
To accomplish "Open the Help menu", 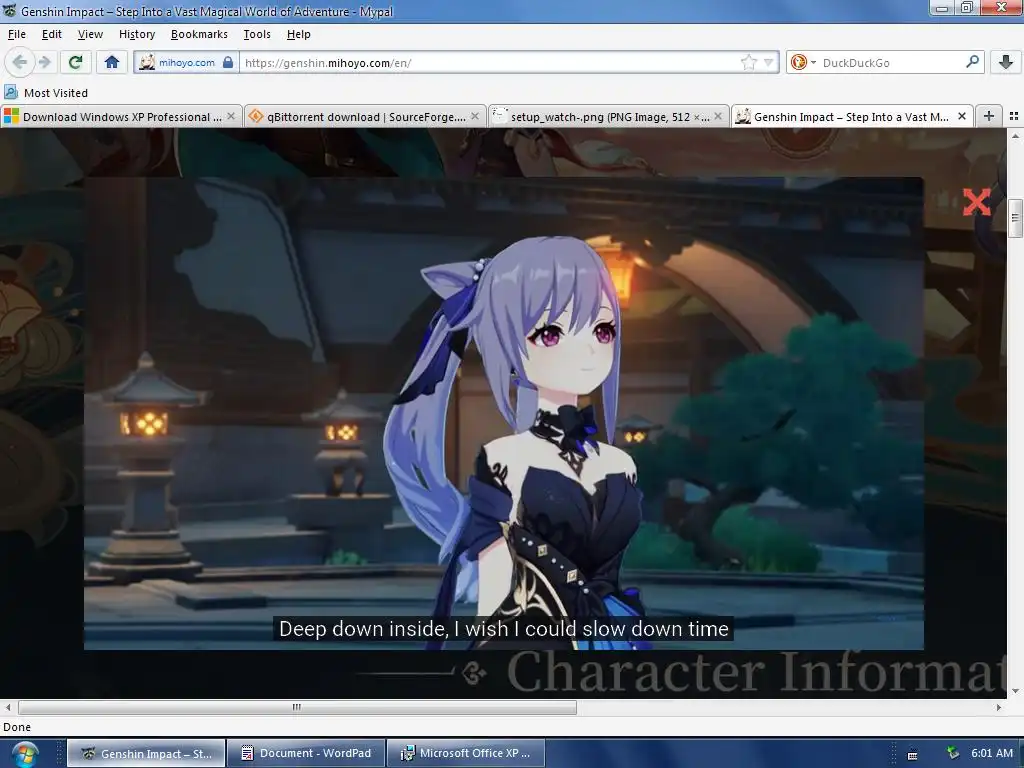I will coord(298,34).
